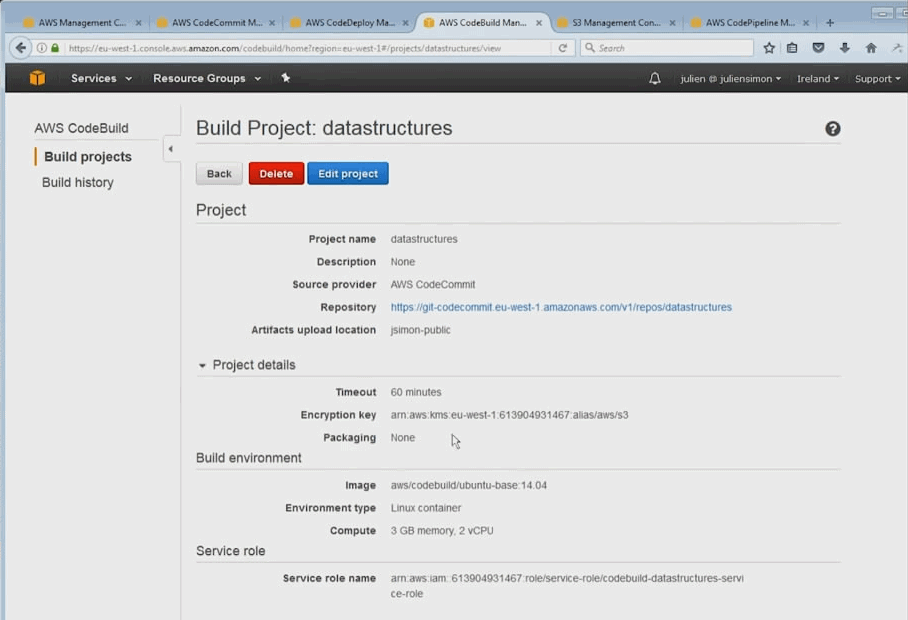The image size is (908, 620).
Task: Open the bookmarks list icon
Action: tap(792, 48)
